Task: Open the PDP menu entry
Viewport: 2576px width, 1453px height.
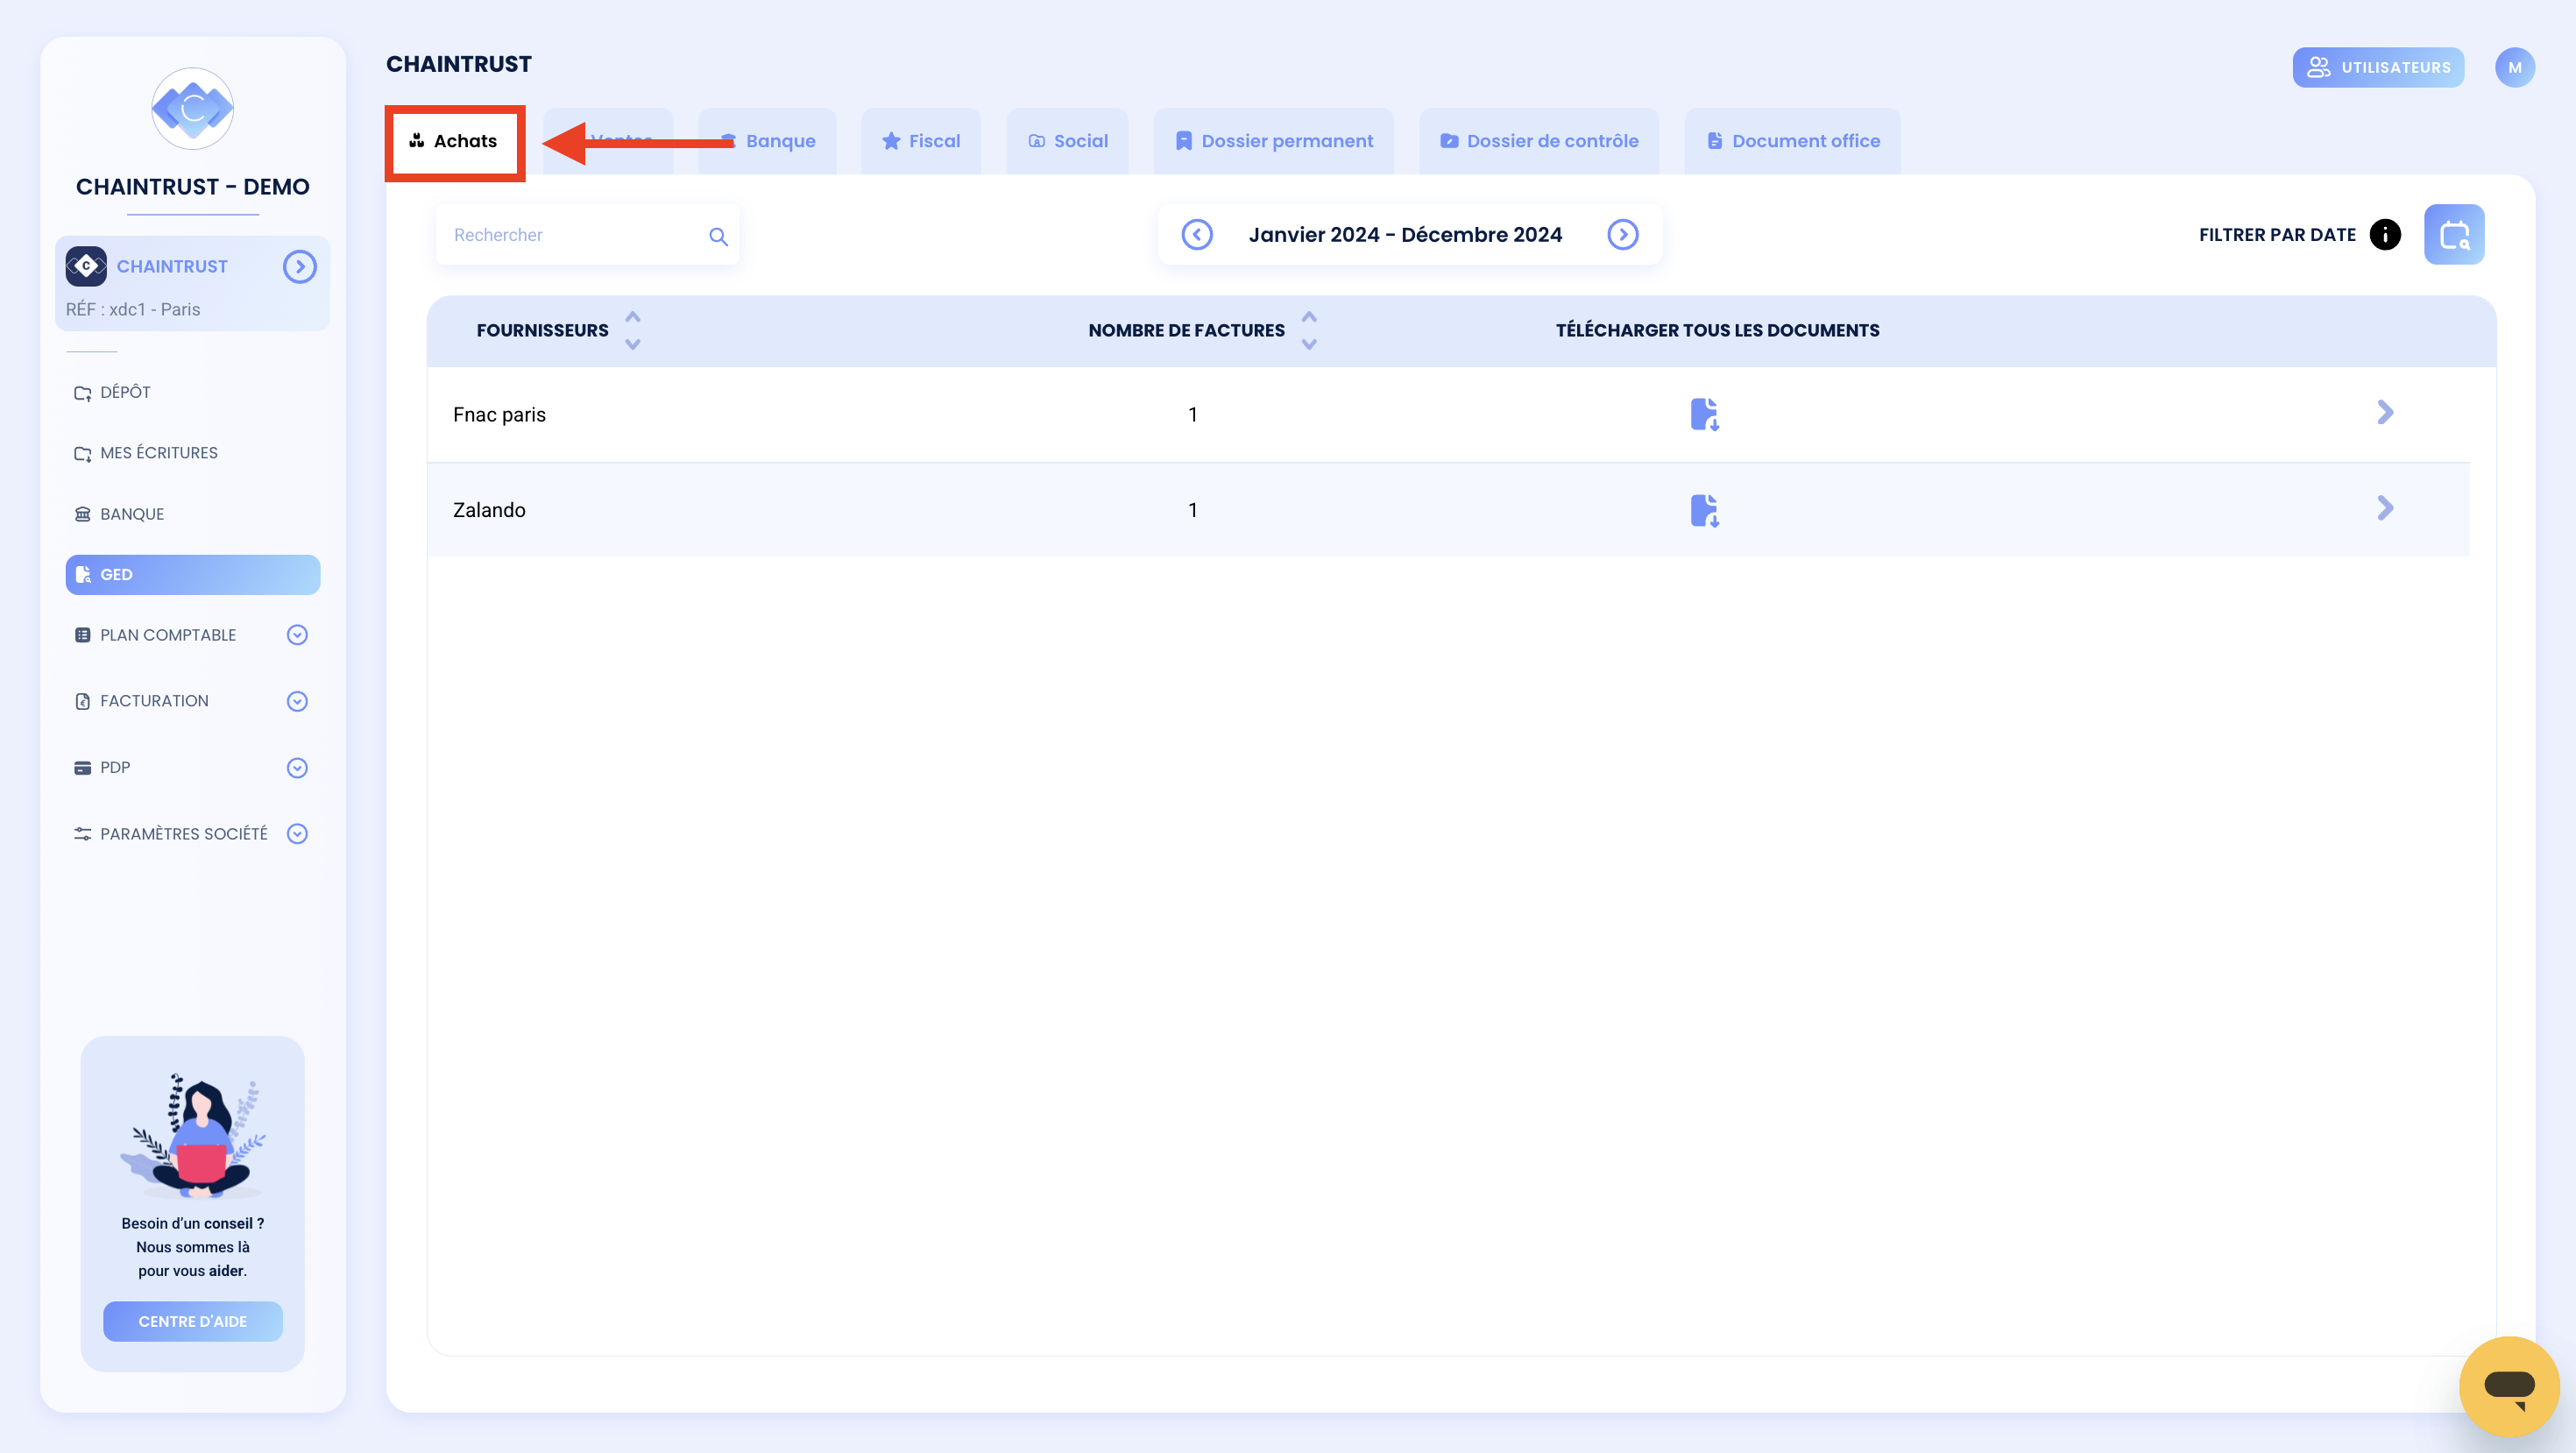Action: click(x=102, y=768)
